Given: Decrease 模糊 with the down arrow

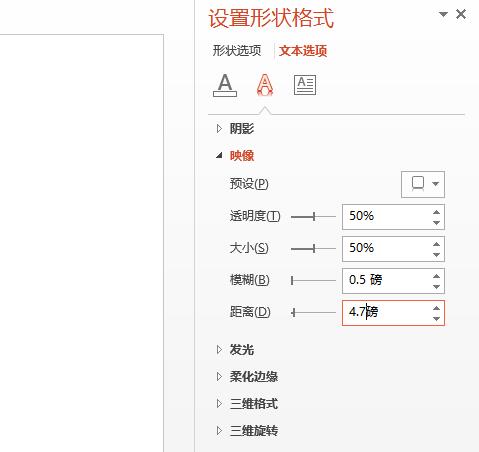Looking at the screenshot, I should pos(437,286).
